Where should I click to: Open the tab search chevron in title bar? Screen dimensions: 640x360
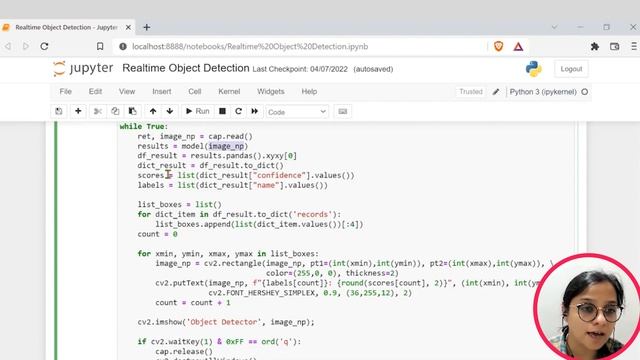click(554, 27)
